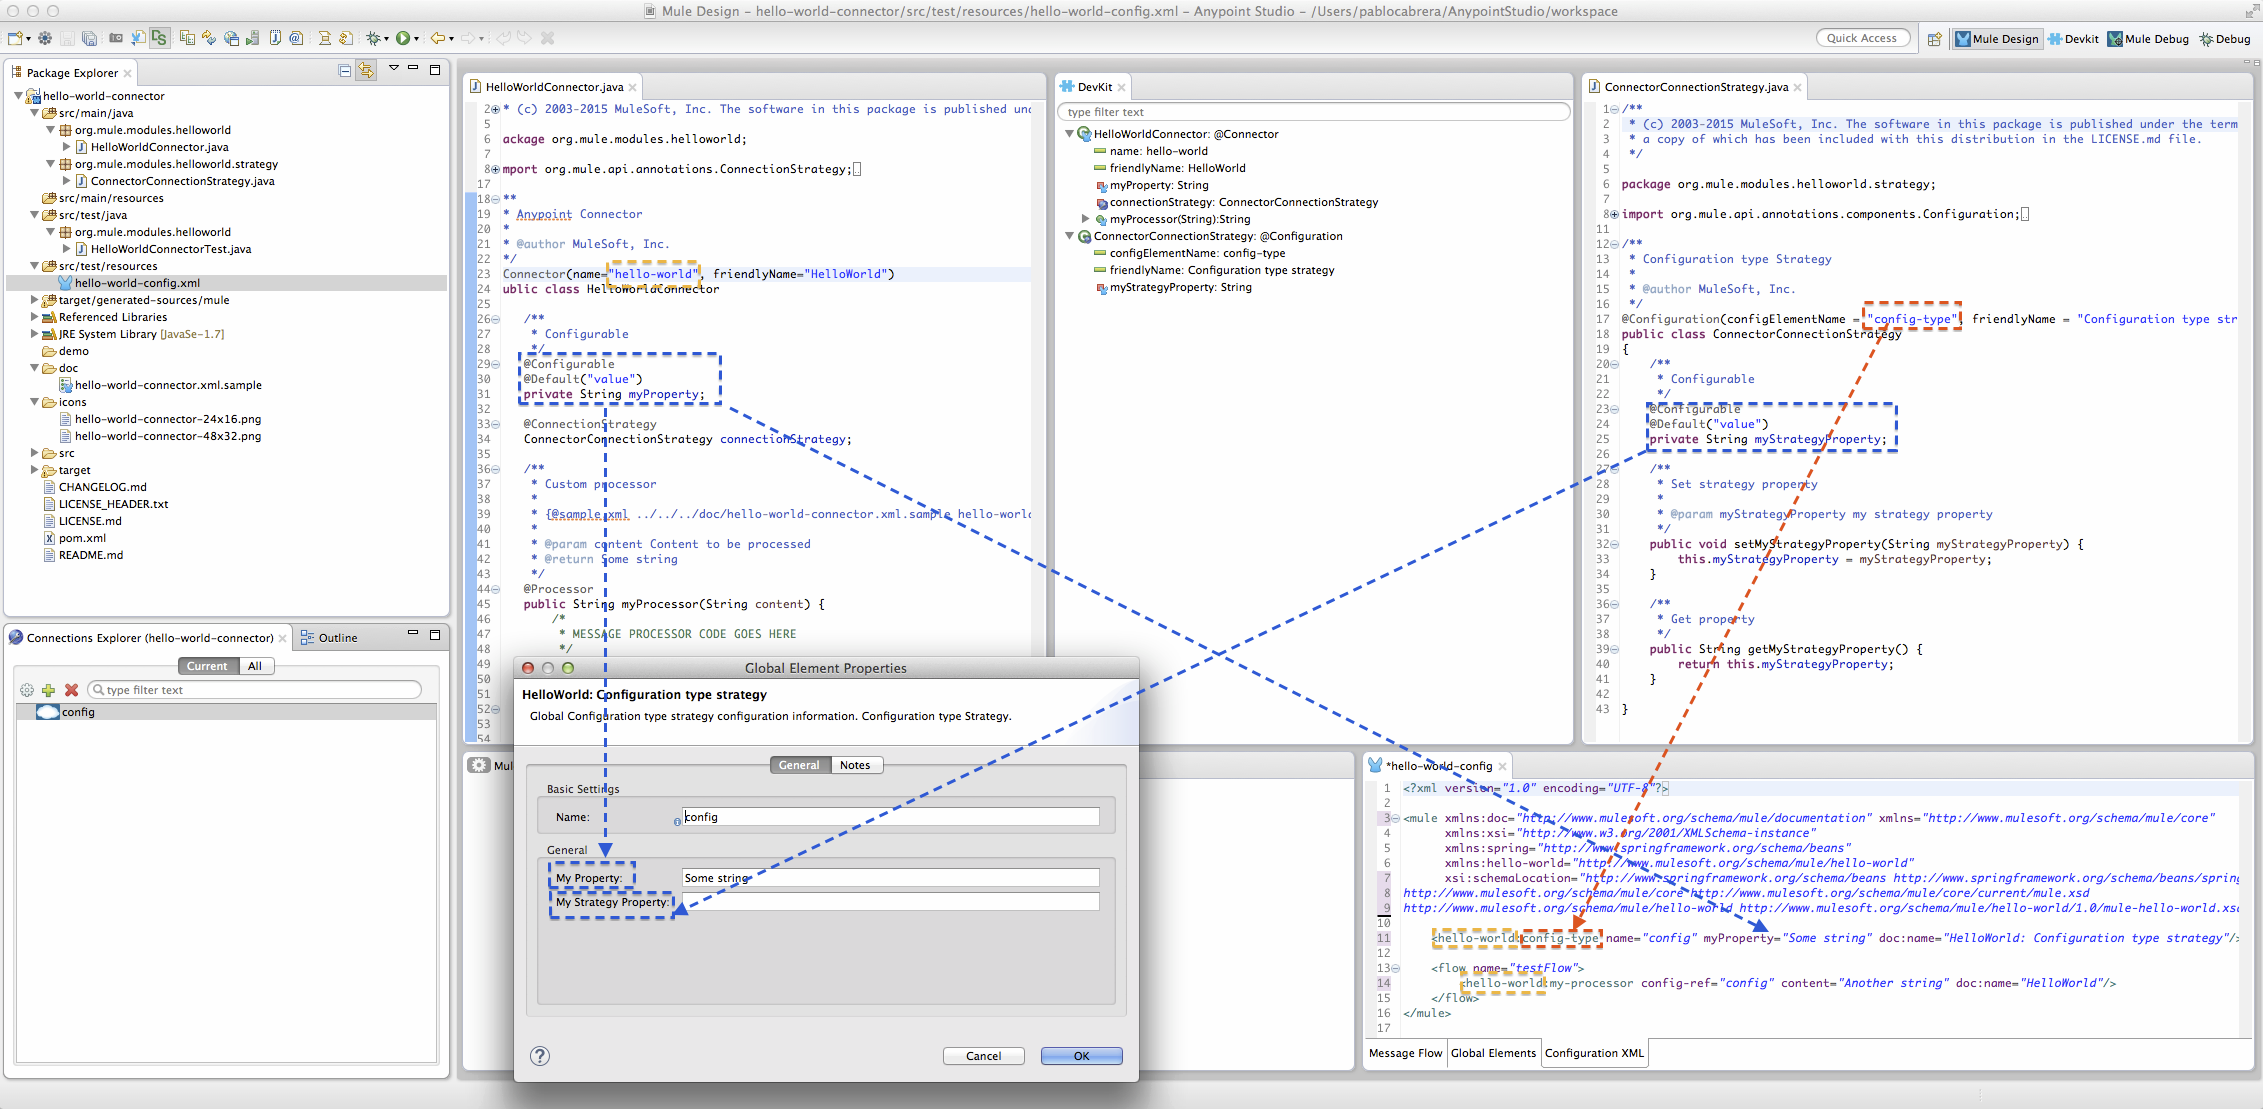
Task: Click the config connection thumbnail in Connections Explorer
Action: pos(47,712)
